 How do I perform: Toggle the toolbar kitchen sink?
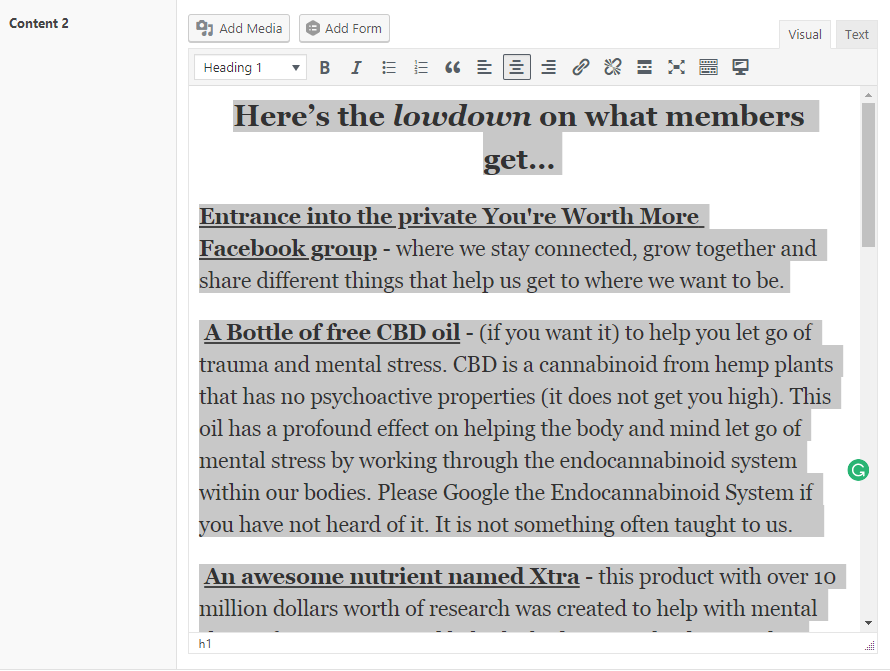point(708,68)
